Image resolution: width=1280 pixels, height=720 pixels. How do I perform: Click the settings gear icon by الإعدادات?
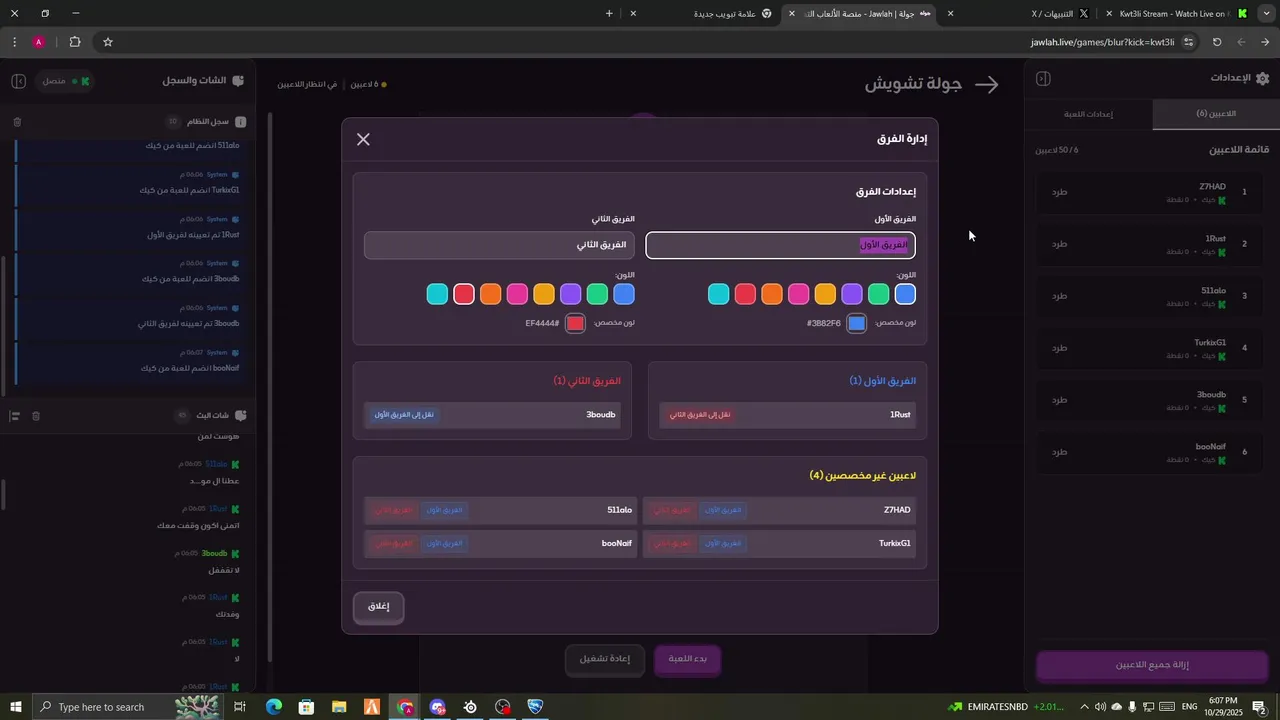1263,78
